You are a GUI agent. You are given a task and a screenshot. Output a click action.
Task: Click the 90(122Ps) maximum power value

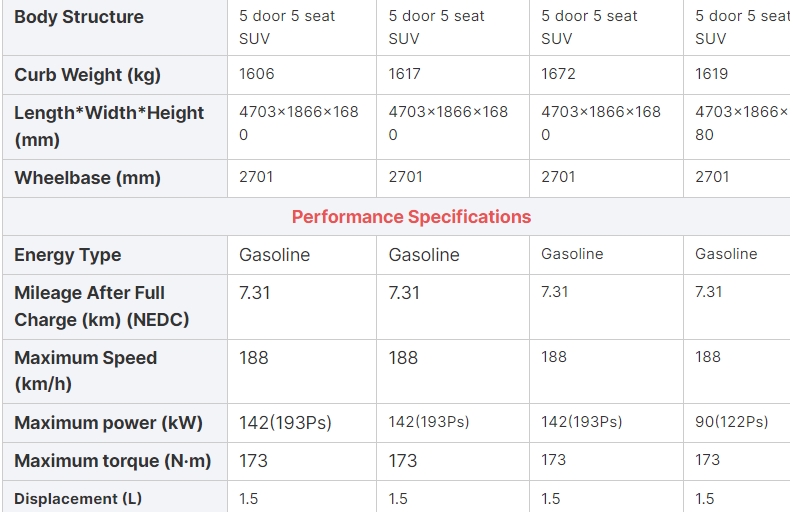click(x=732, y=422)
